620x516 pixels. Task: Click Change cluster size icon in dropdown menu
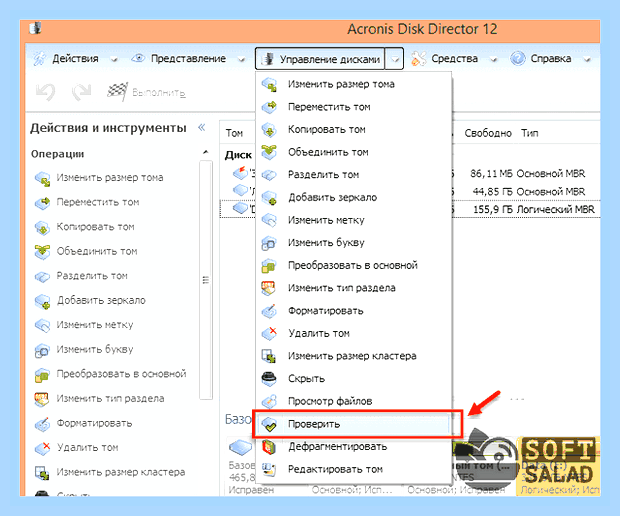click(x=269, y=356)
